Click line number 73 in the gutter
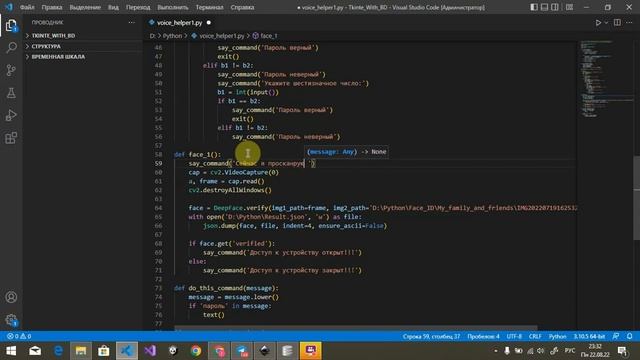 (x=158, y=288)
